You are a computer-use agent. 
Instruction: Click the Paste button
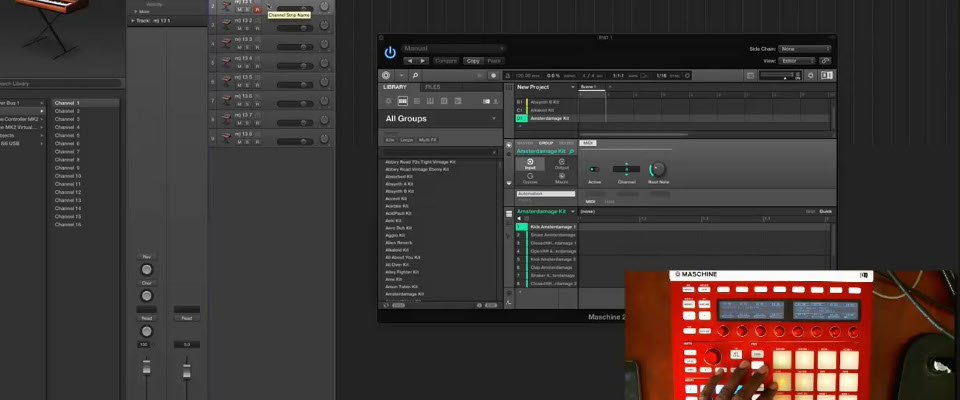[494, 61]
